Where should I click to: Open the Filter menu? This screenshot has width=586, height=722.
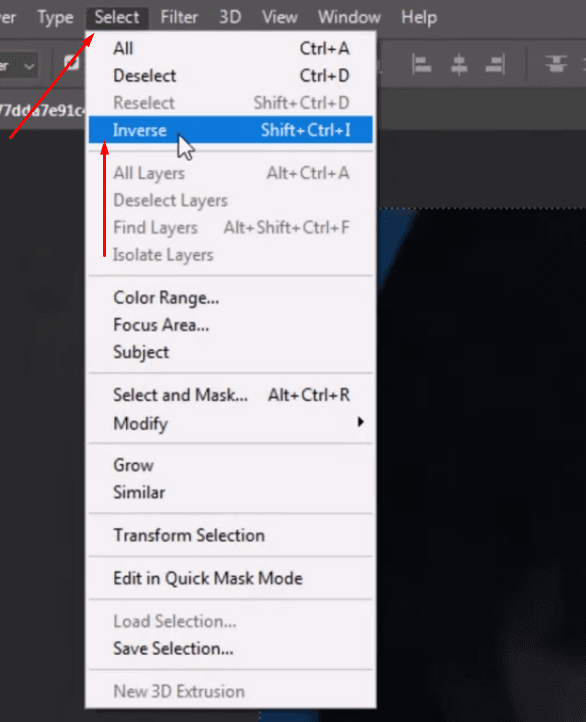coord(179,17)
